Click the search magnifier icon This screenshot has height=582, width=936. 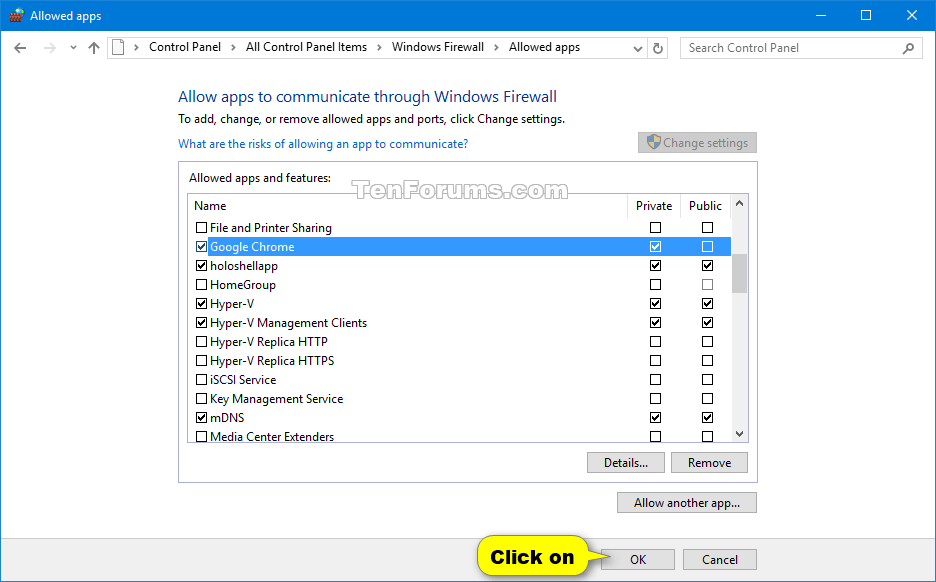[x=908, y=47]
